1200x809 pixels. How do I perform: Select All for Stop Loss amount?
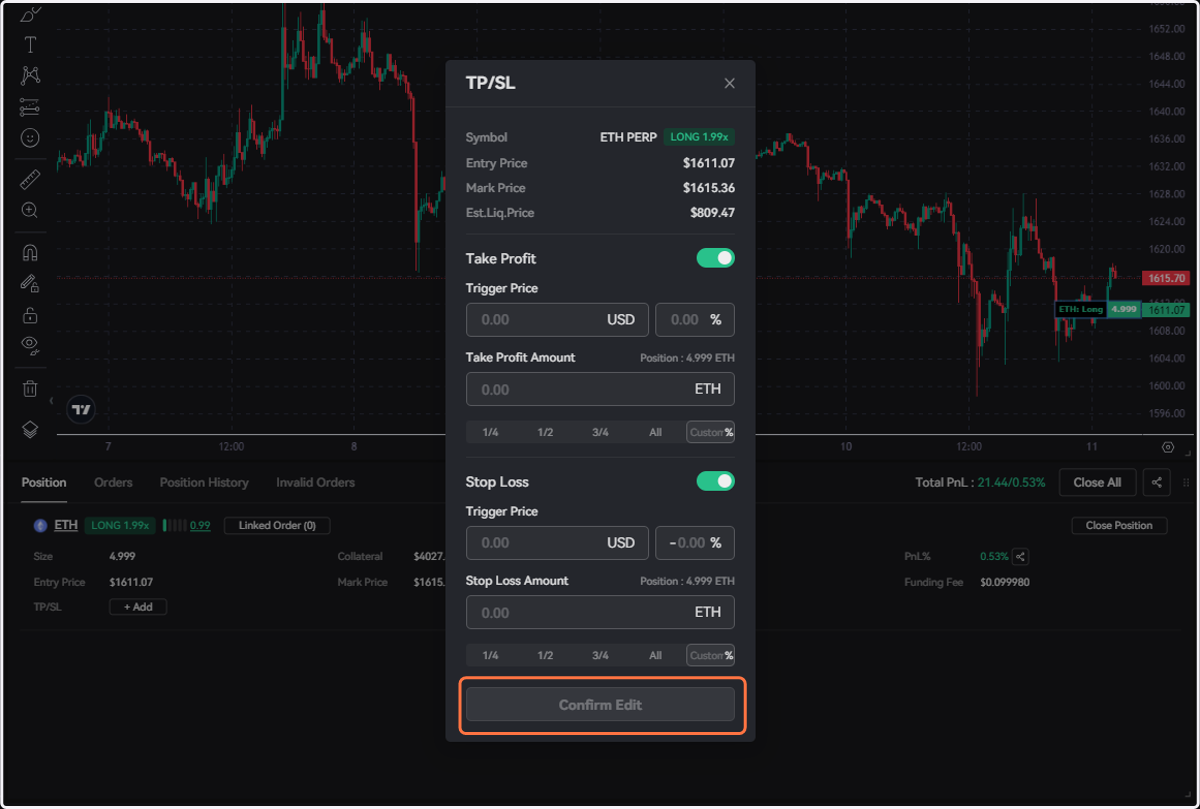click(655, 655)
